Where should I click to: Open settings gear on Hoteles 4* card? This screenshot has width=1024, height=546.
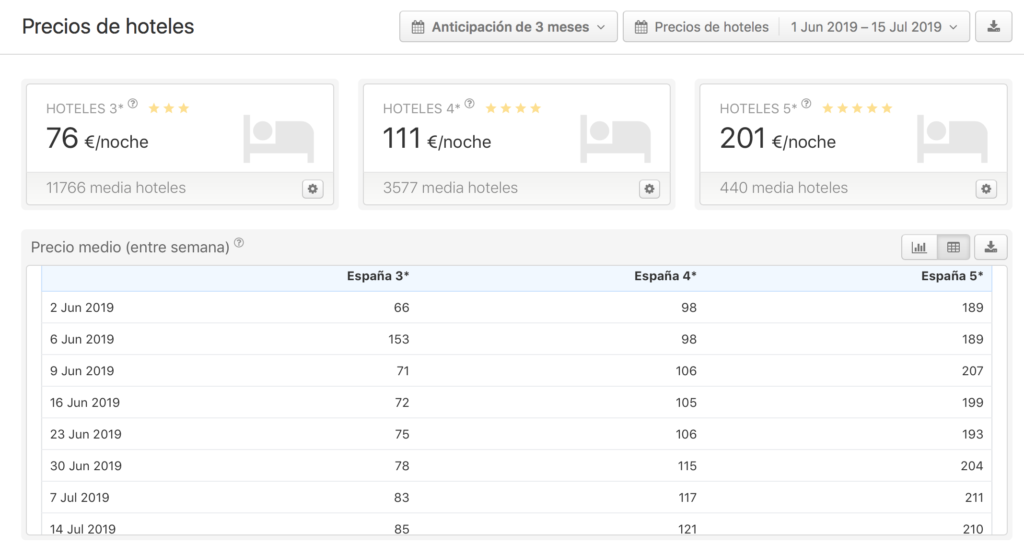click(649, 189)
